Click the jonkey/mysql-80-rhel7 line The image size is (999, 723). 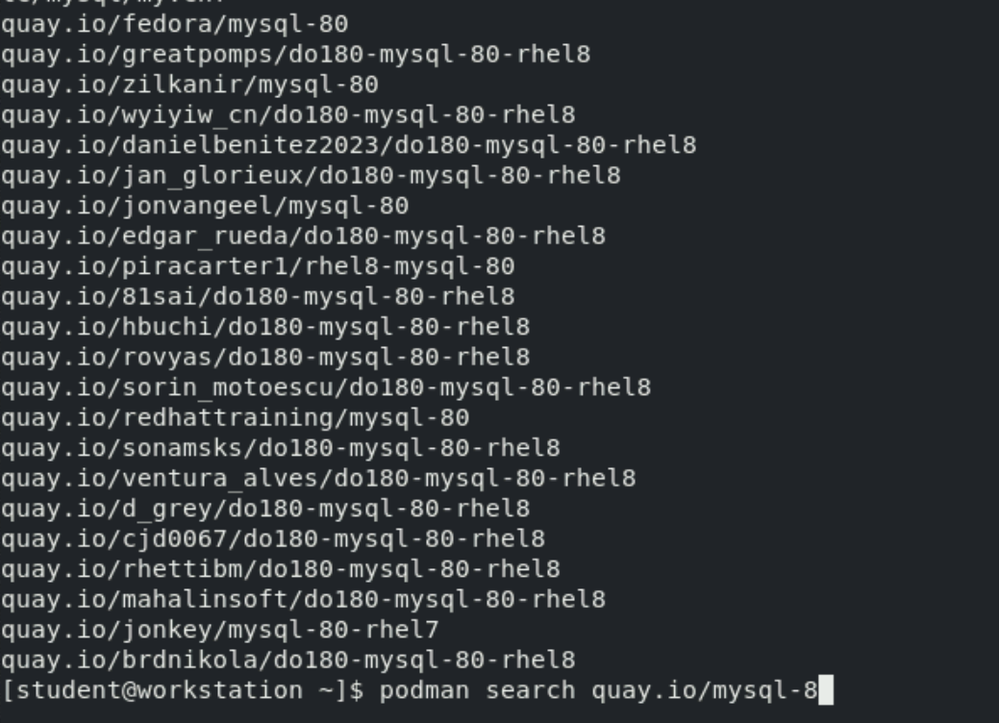[x=219, y=629]
